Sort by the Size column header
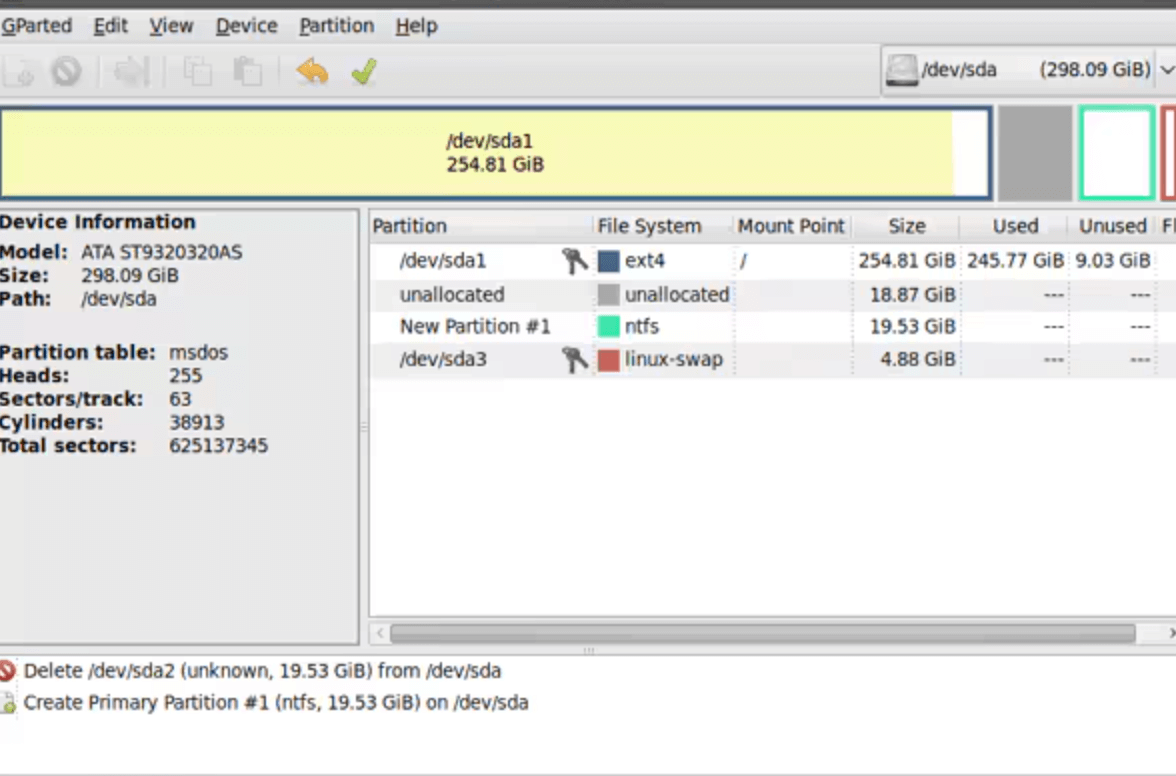This screenshot has width=1176, height=776. pyautogui.click(x=906, y=226)
